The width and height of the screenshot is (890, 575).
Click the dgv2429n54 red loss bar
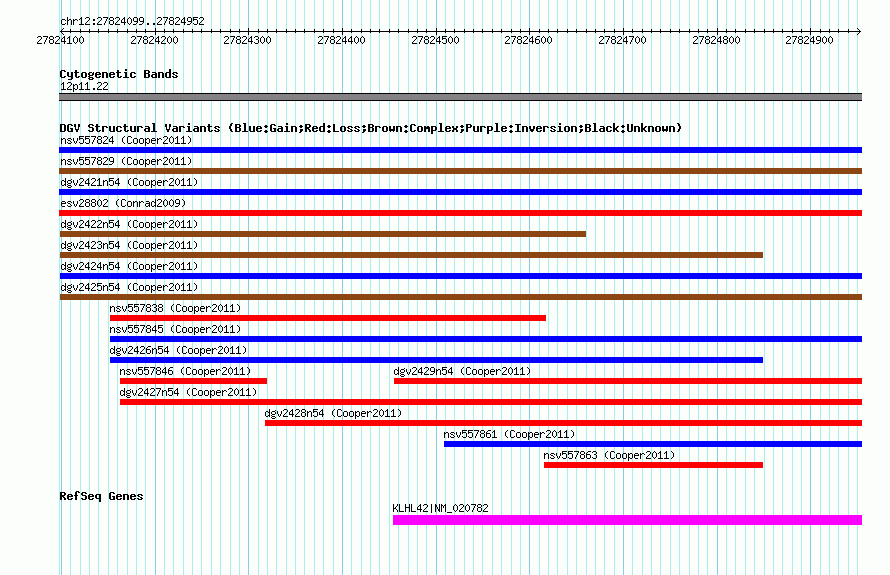click(x=628, y=381)
